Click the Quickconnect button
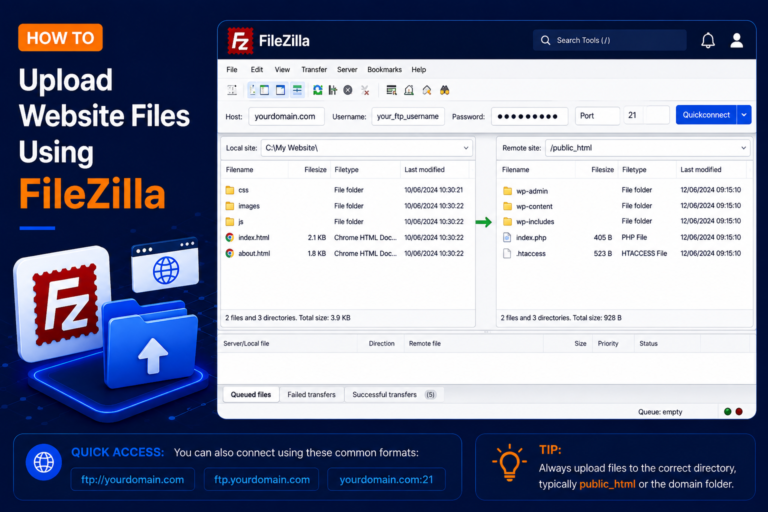Viewport: 768px width, 512px height. [706, 115]
